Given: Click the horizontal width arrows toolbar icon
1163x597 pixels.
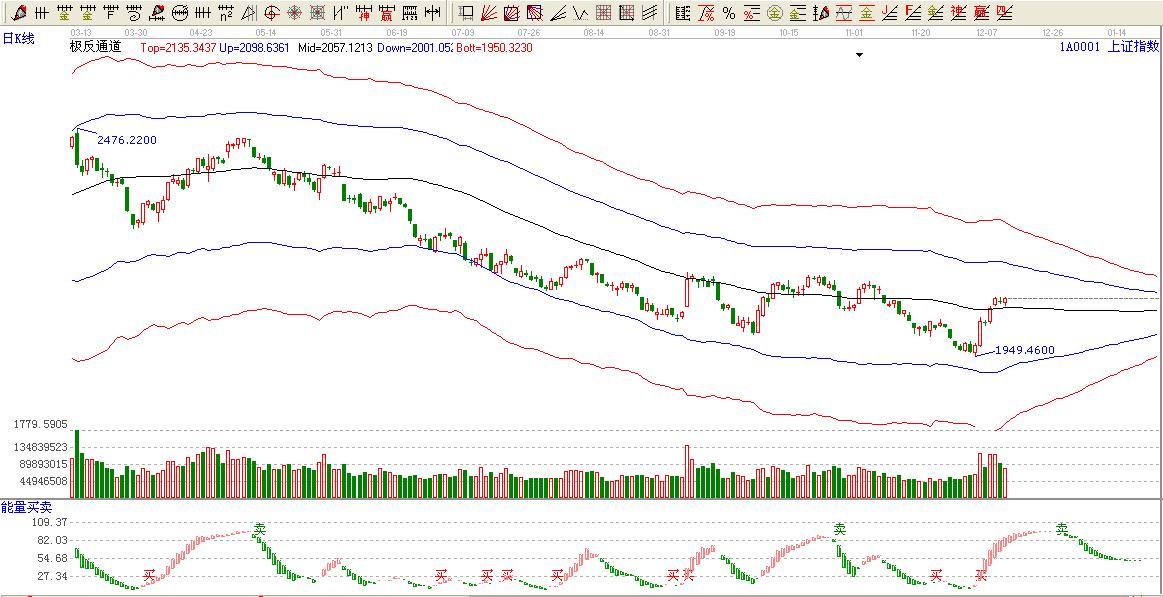Looking at the screenshot, I should click(x=431, y=13).
